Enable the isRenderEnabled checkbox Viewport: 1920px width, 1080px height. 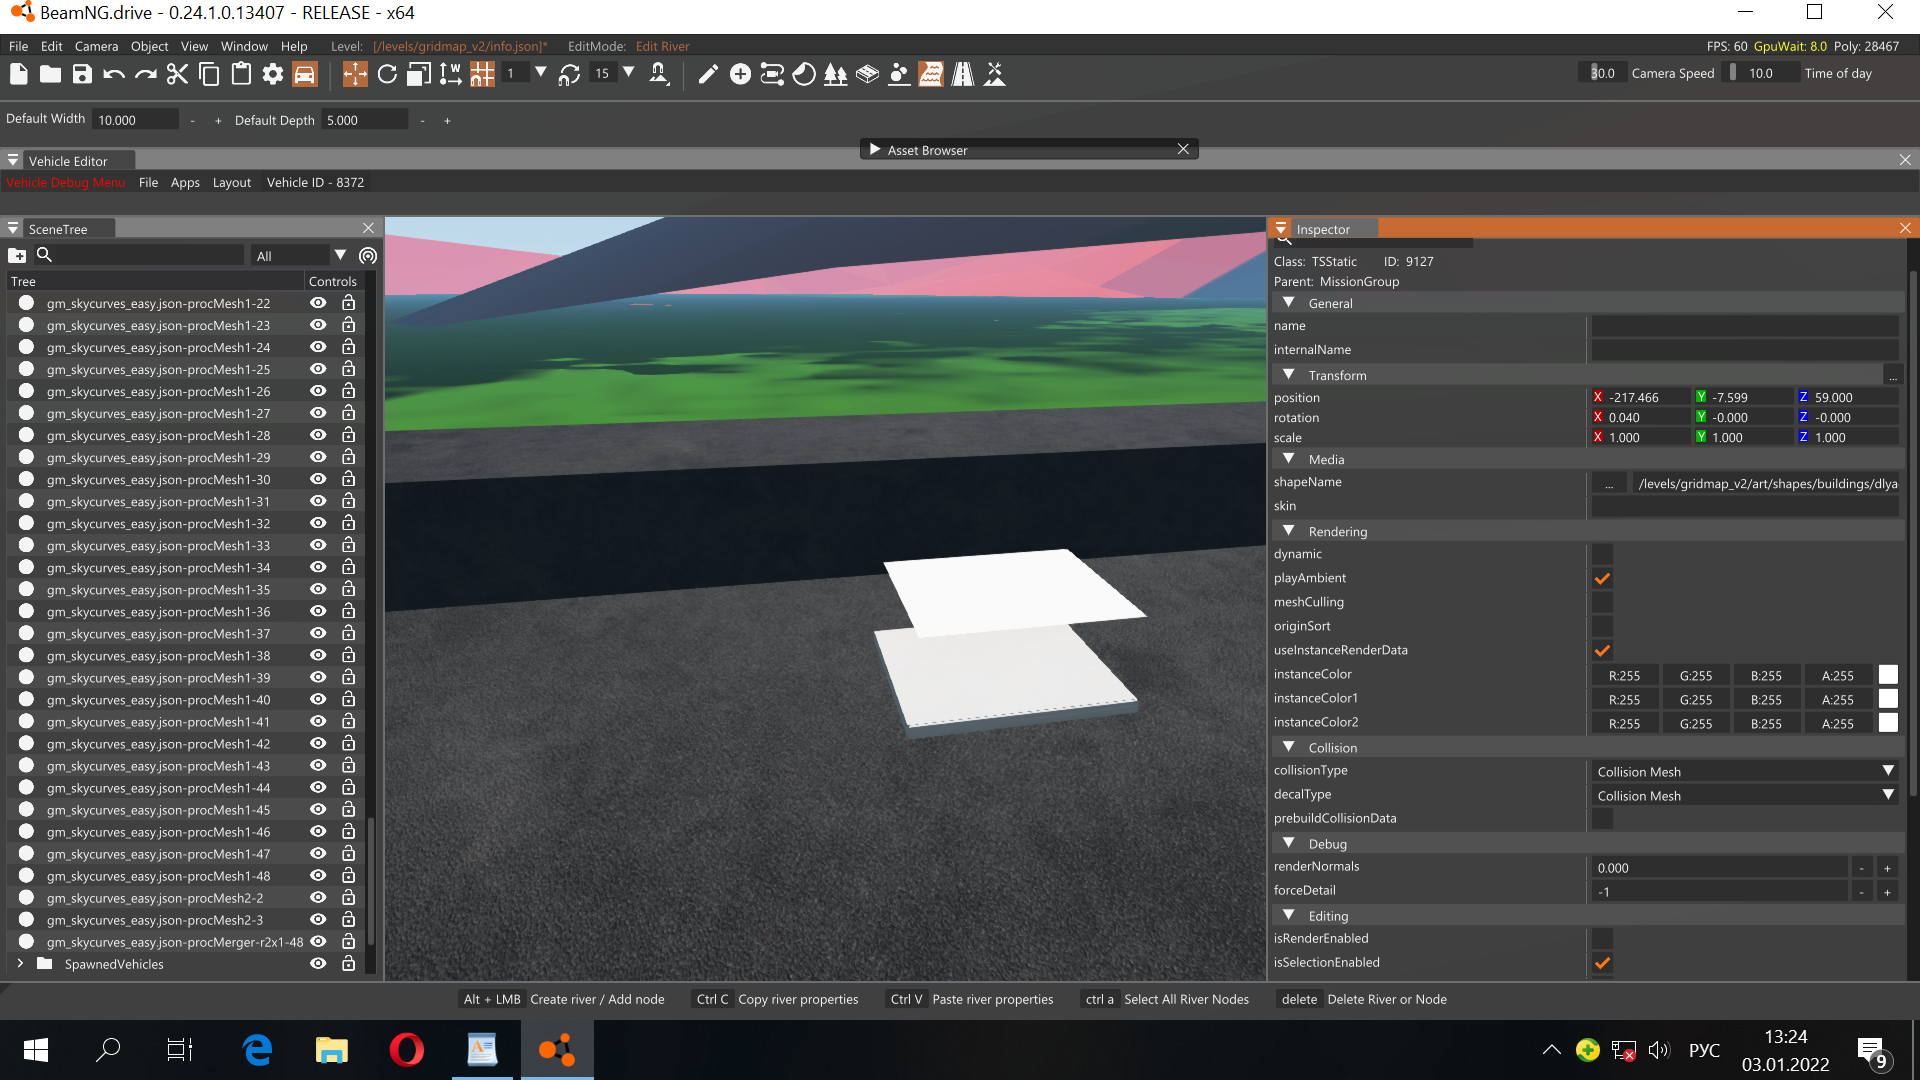1602,938
